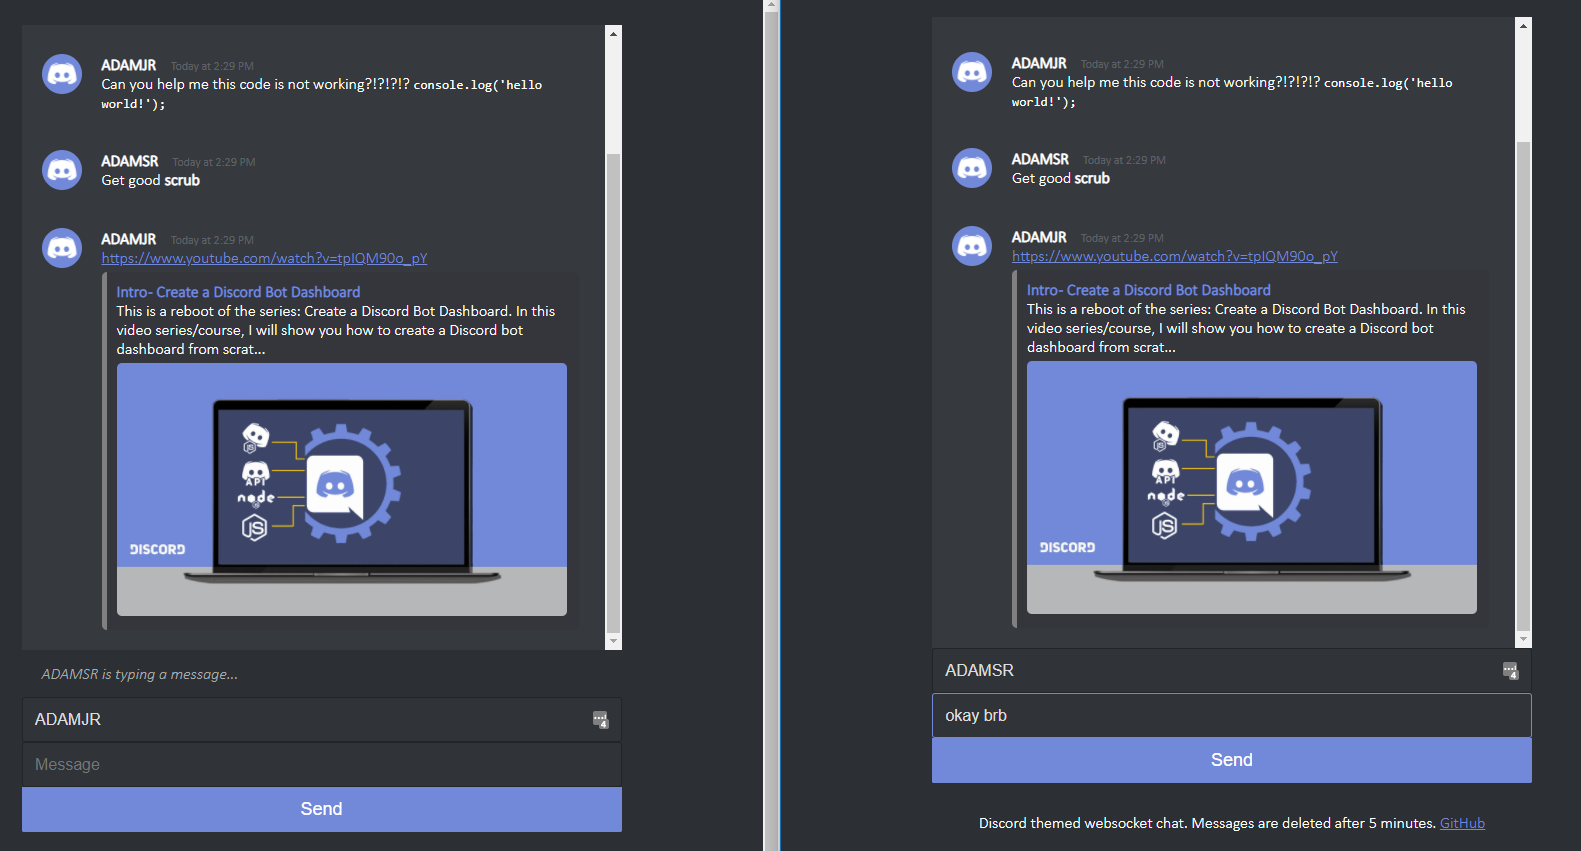Click scroll-up arrow of right chat scrollbar
Viewport: 1581px width, 851px height.
pos(1524,26)
